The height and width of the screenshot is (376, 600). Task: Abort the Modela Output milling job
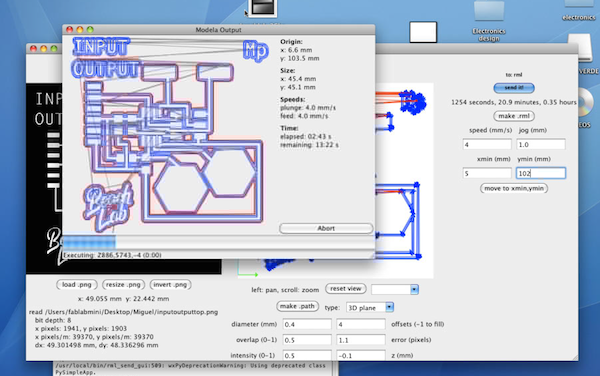click(x=326, y=228)
